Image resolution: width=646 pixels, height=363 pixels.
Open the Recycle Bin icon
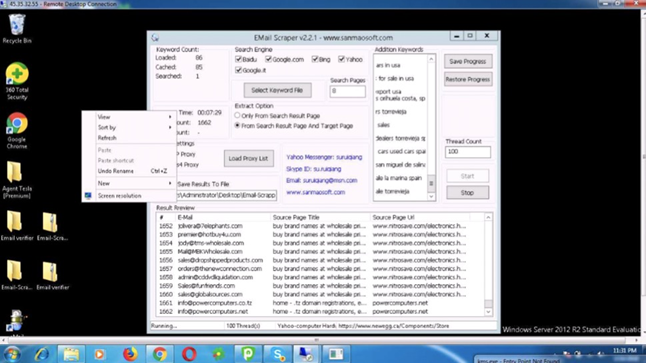(17, 28)
